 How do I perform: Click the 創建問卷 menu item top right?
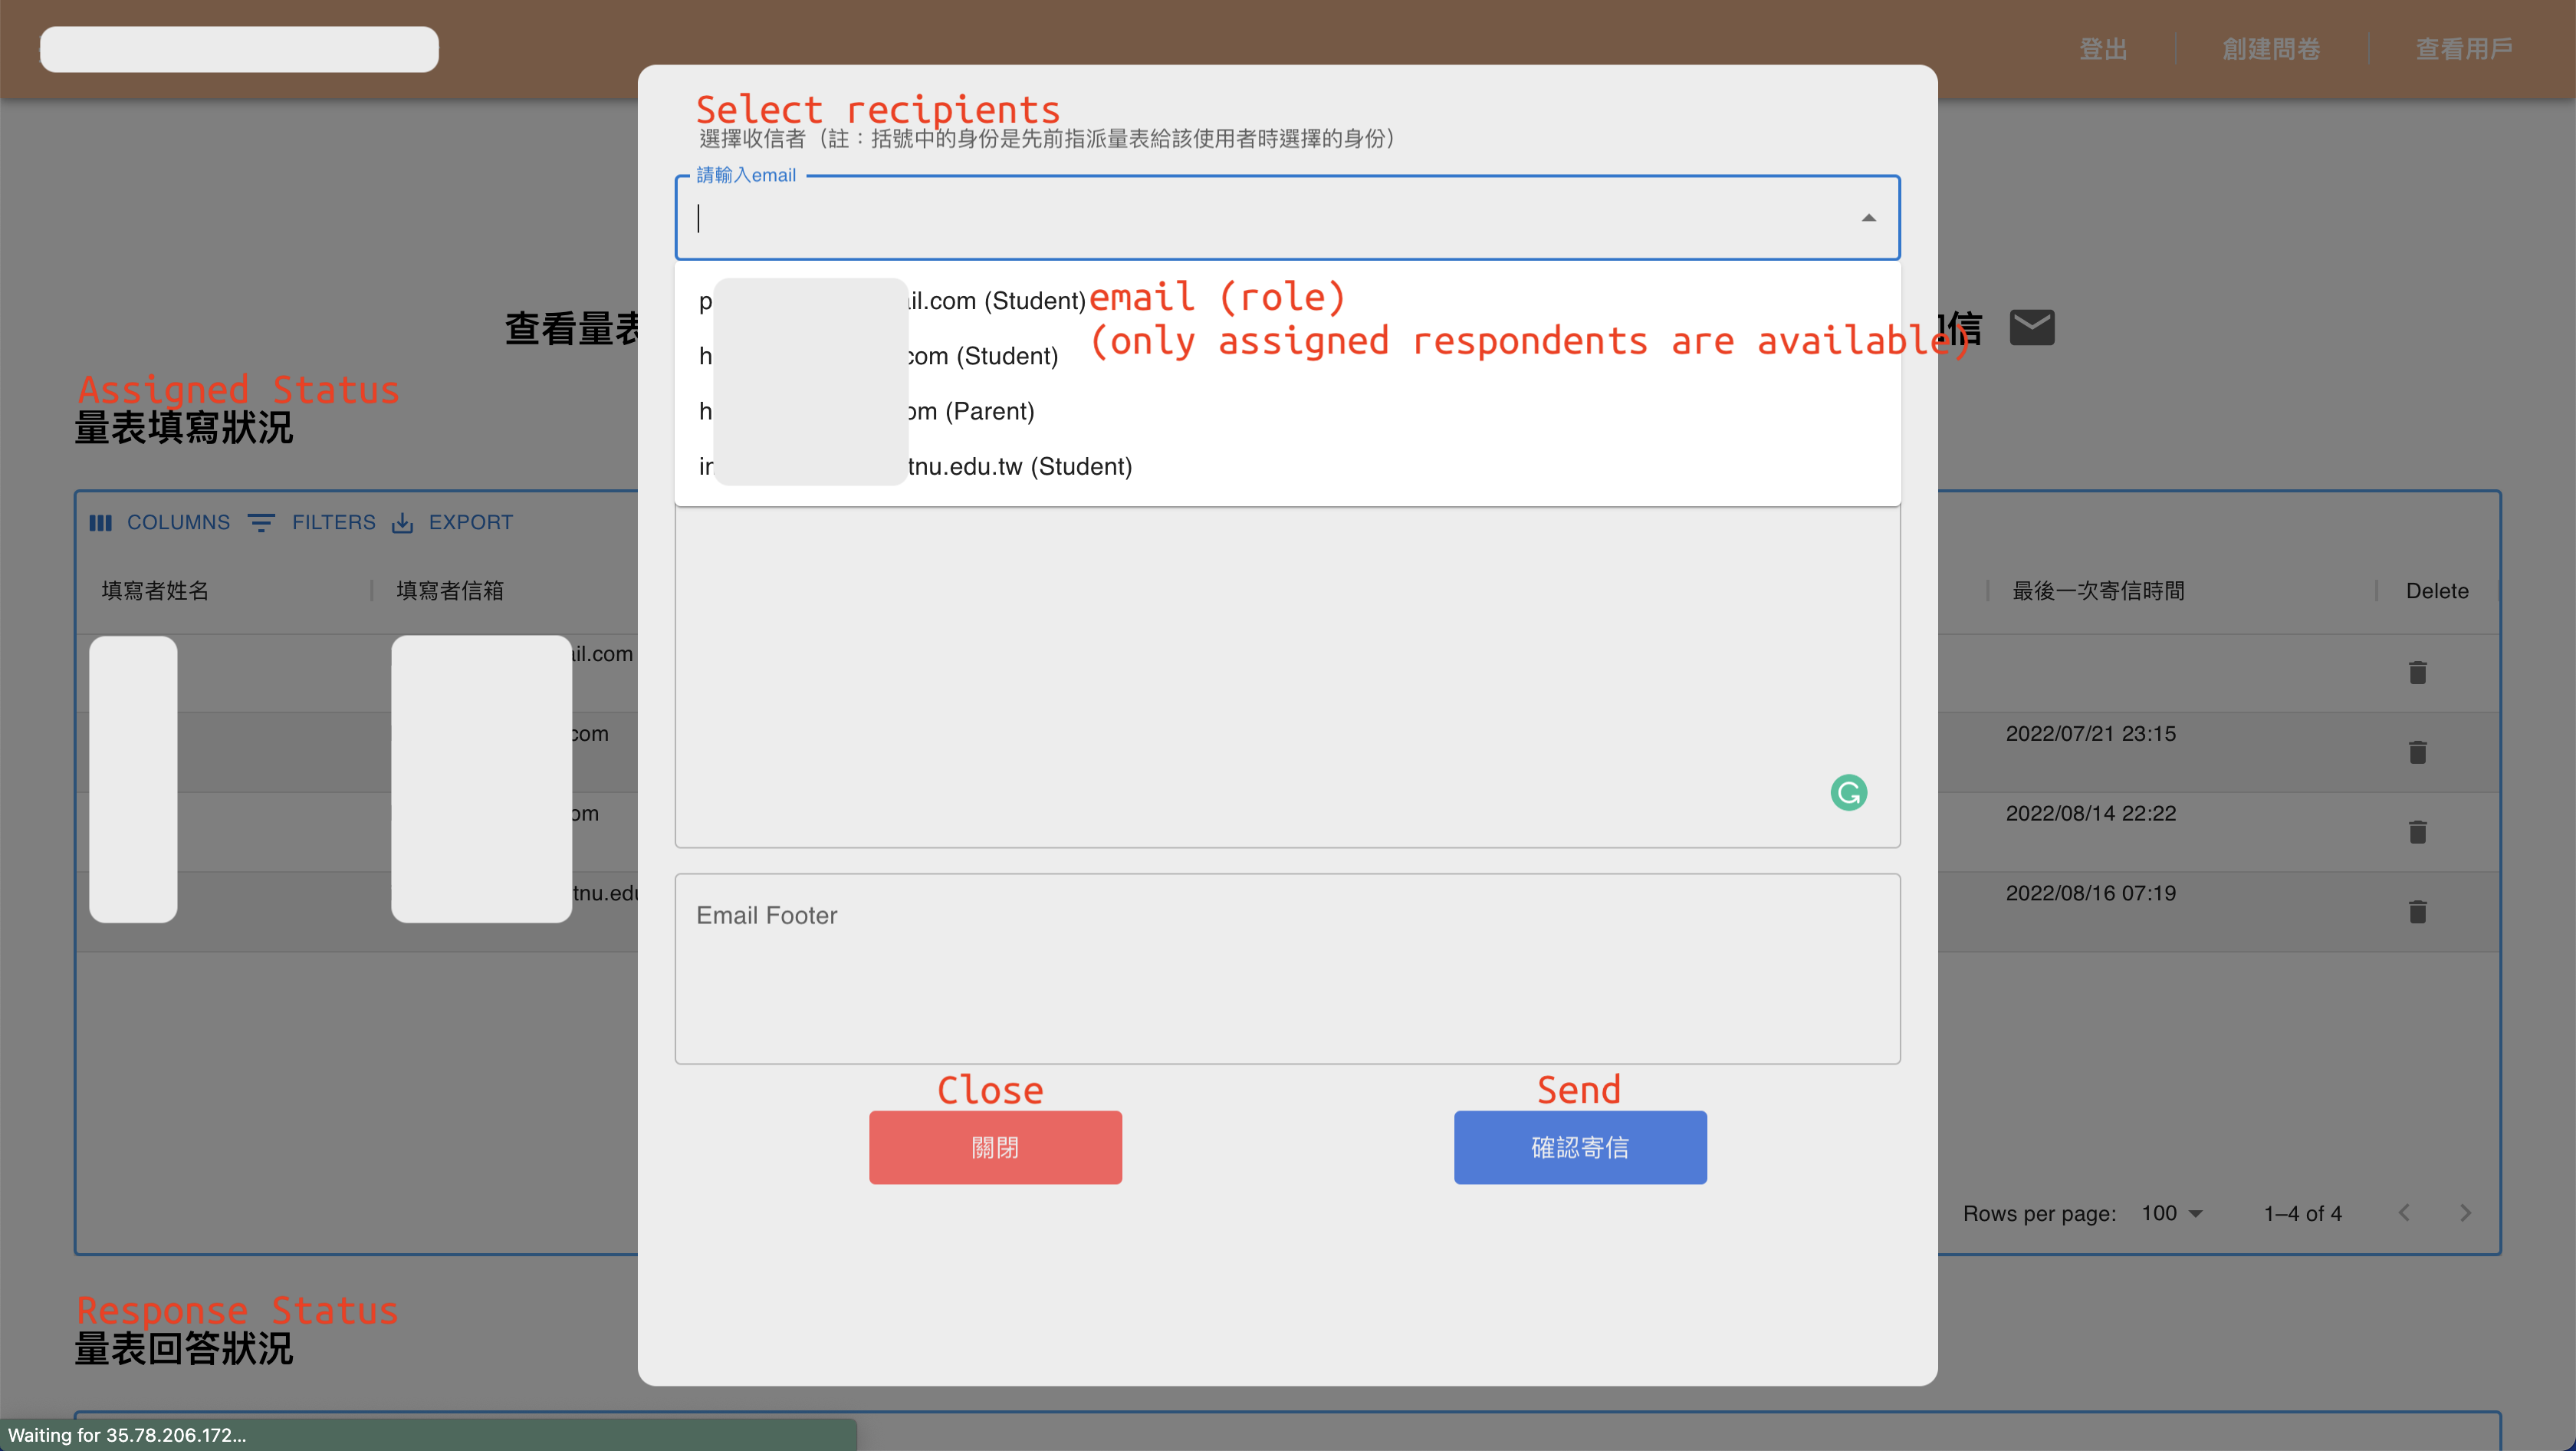(x=2272, y=48)
